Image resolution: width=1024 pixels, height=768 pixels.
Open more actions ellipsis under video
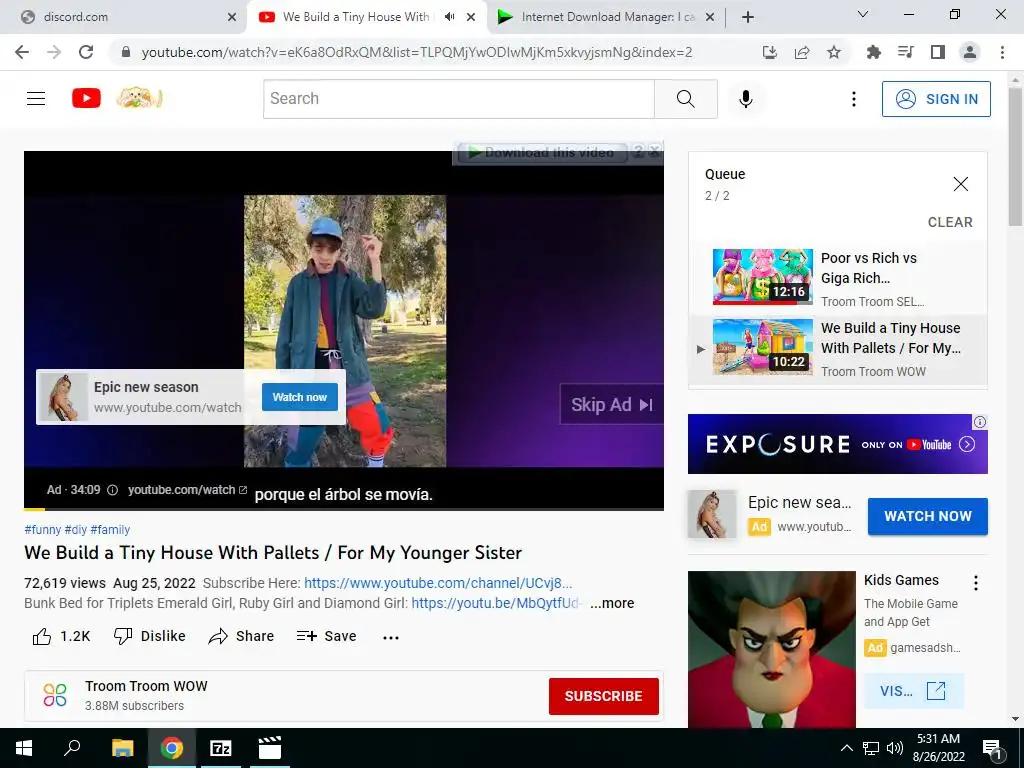click(391, 637)
